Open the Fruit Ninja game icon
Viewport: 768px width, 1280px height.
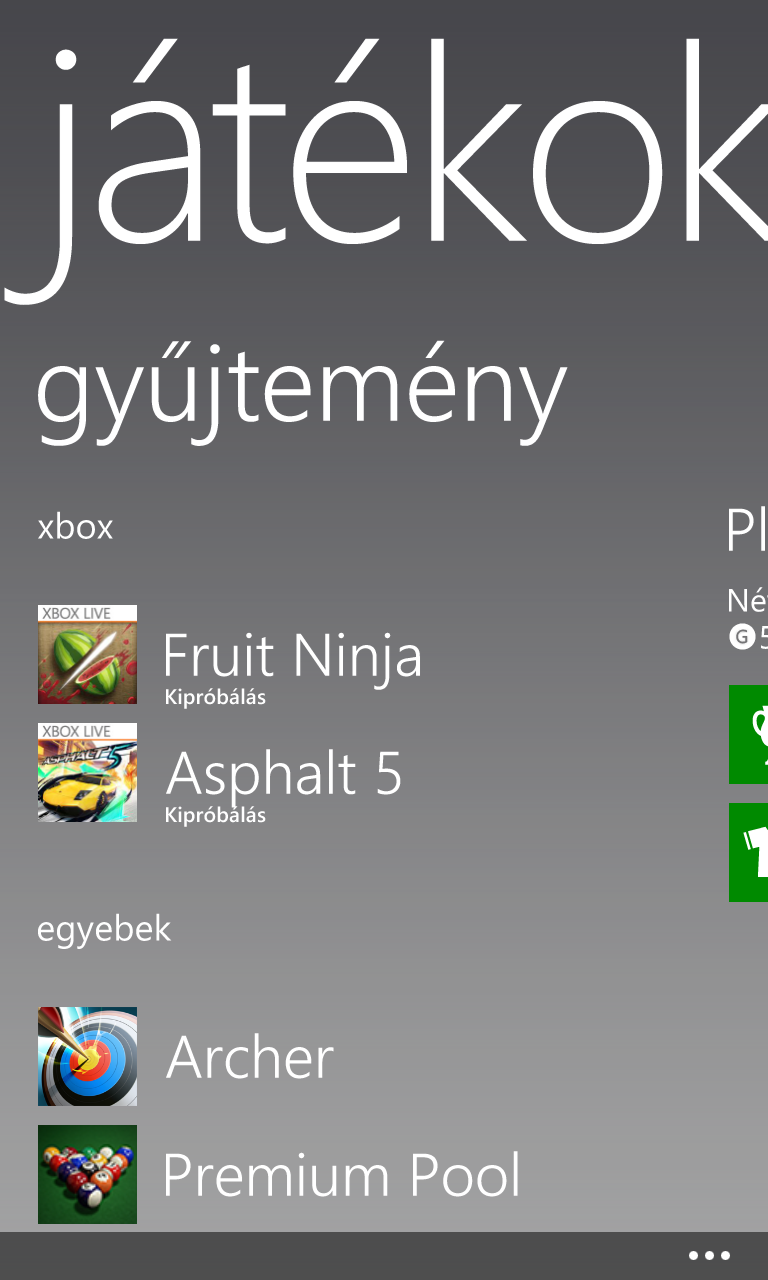pyautogui.click(x=87, y=654)
